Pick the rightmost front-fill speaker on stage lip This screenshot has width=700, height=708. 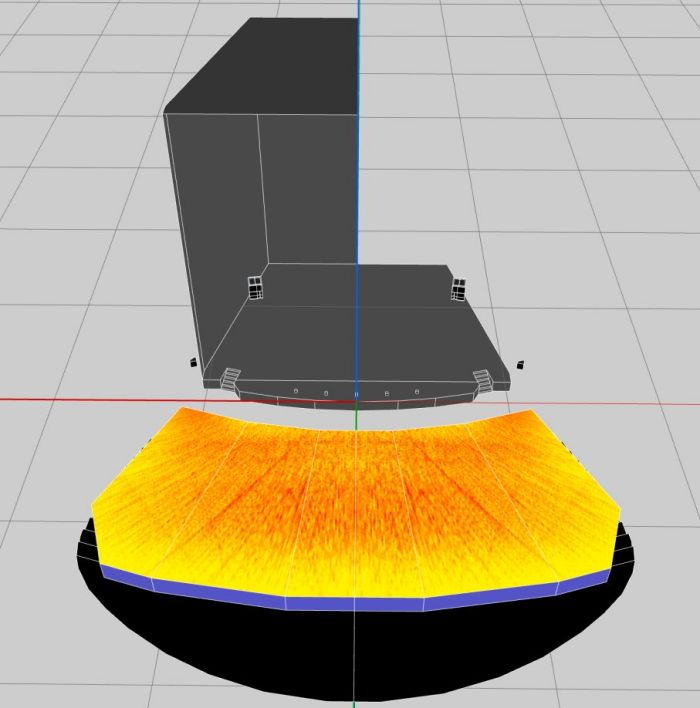[416, 392]
